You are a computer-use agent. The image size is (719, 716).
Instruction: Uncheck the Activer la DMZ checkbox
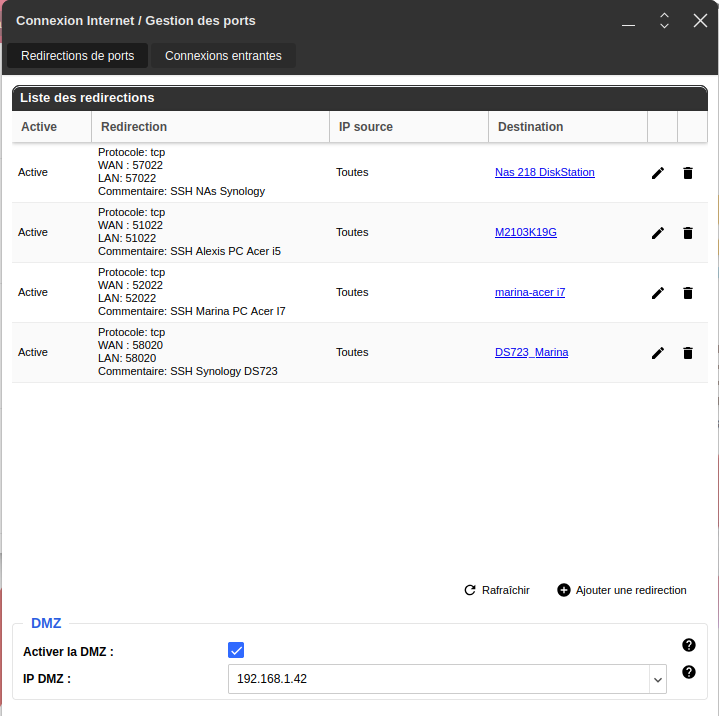(x=236, y=650)
